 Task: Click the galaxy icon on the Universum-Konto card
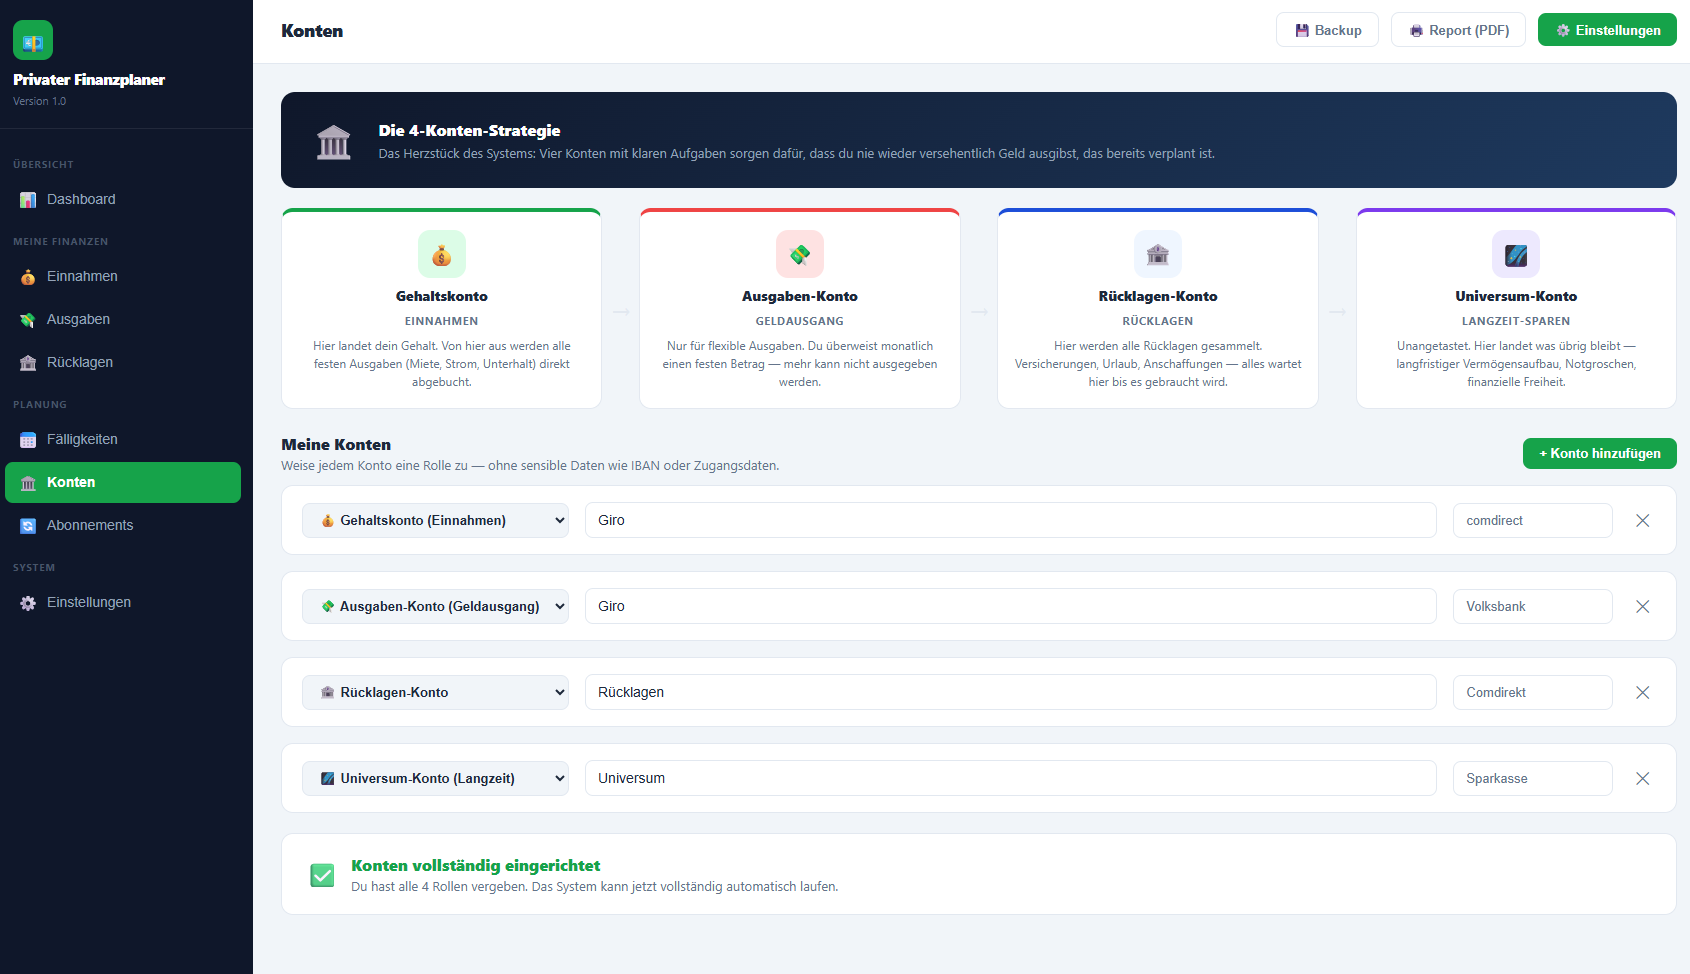(x=1516, y=254)
